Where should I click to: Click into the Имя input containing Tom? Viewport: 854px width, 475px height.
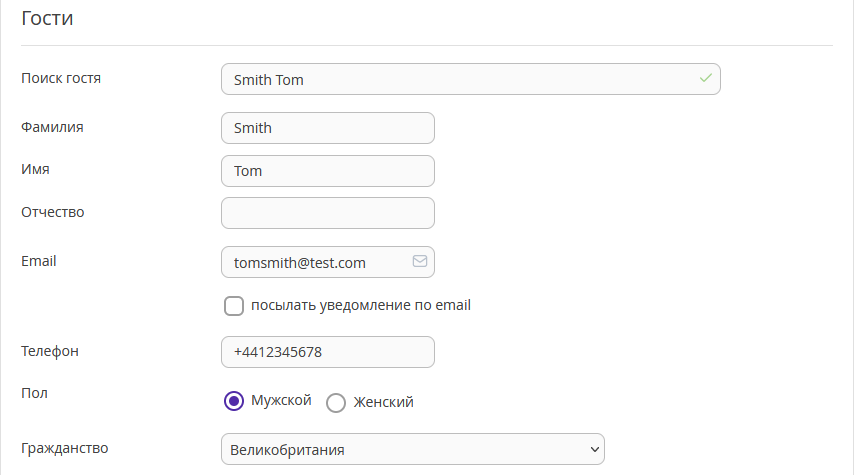click(328, 171)
